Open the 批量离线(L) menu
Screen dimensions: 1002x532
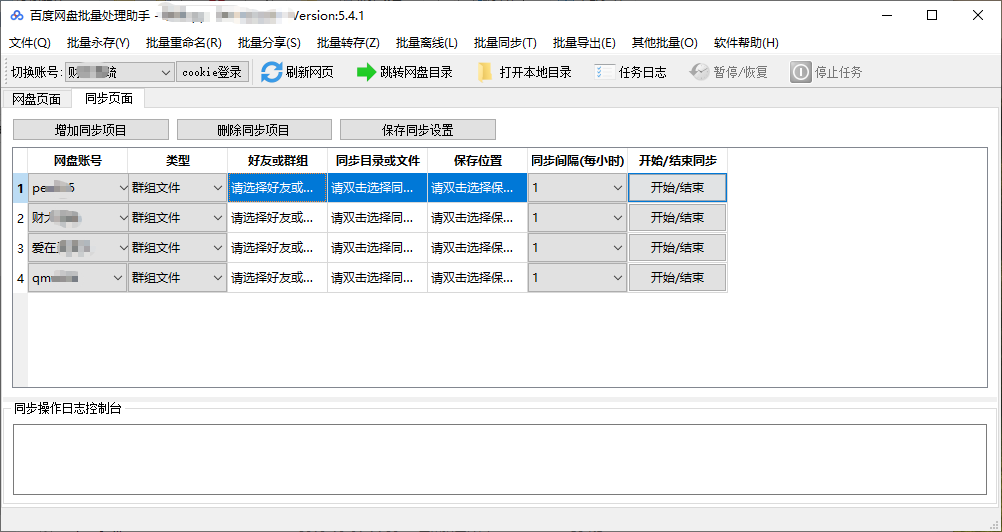tap(427, 43)
